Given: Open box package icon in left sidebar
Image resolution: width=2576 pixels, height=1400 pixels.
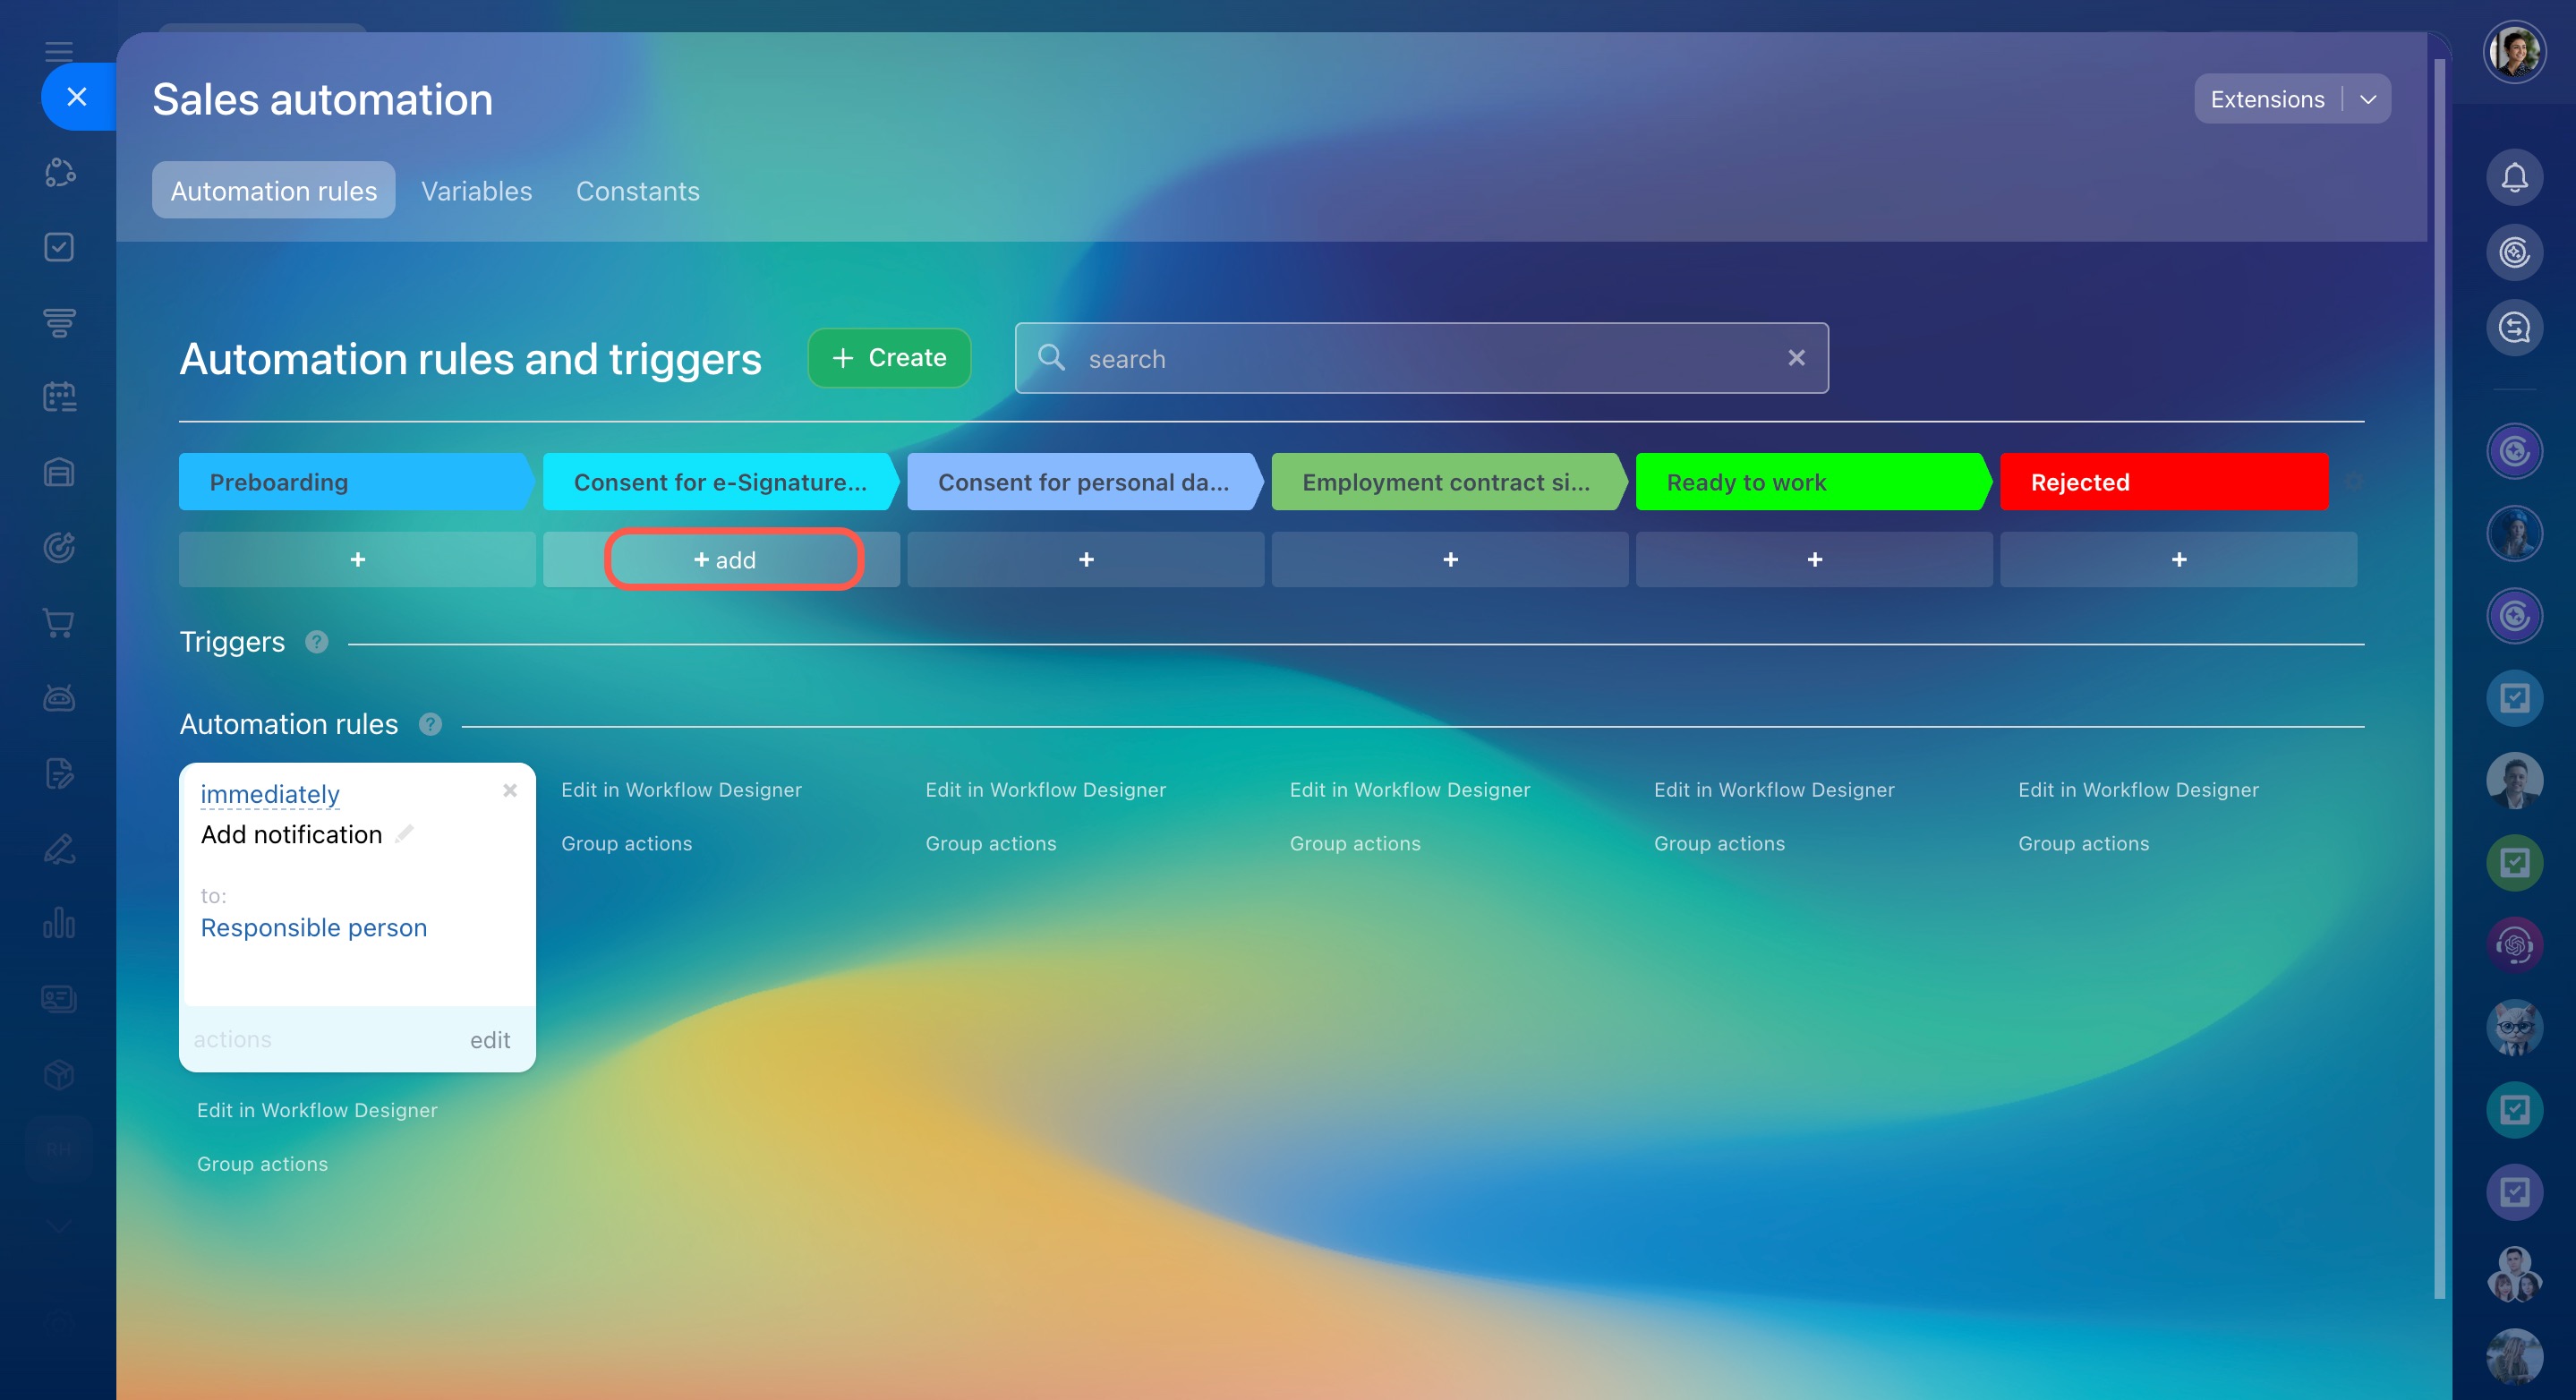Looking at the screenshot, I should pyautogui.click(x=59, y=1074).
